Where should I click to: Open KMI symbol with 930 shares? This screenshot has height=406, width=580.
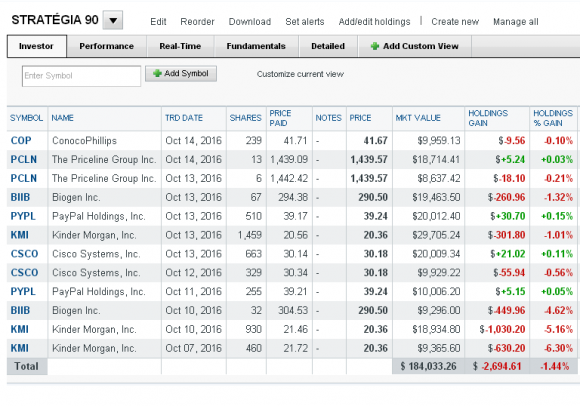(20, 329)
